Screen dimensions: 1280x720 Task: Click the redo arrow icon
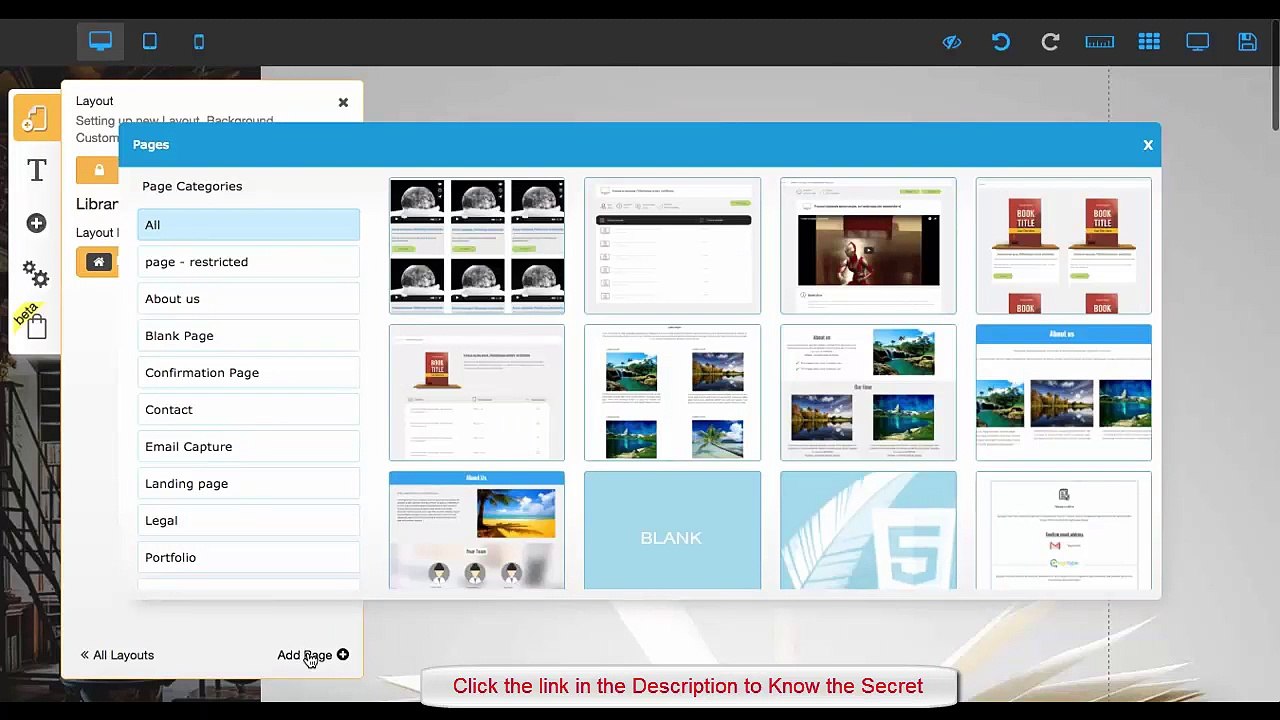pos(1050,42)
